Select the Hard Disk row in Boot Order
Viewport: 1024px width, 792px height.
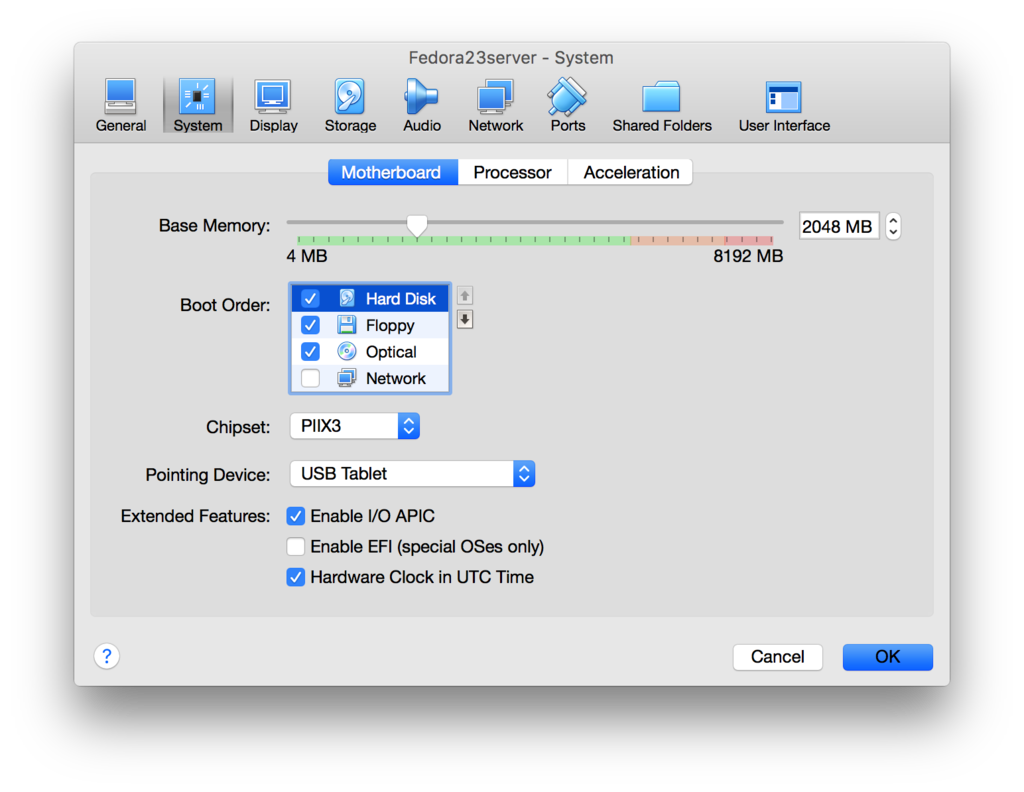tap(370, 298)
